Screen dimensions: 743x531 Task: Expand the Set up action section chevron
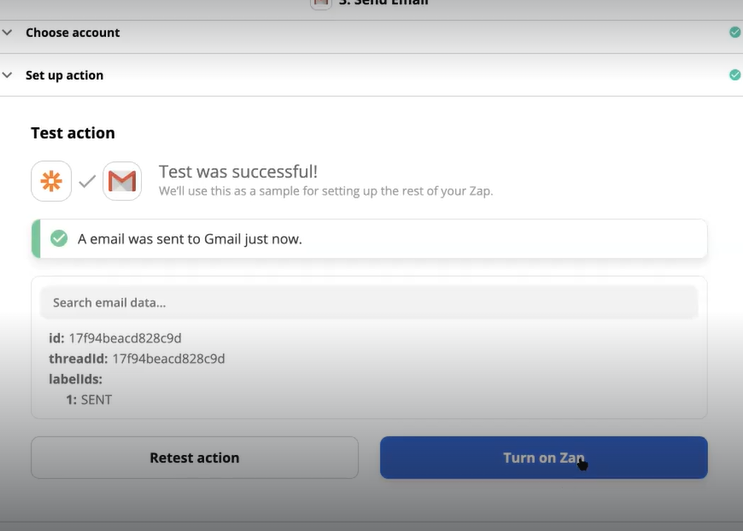click(x=7, y=75)
